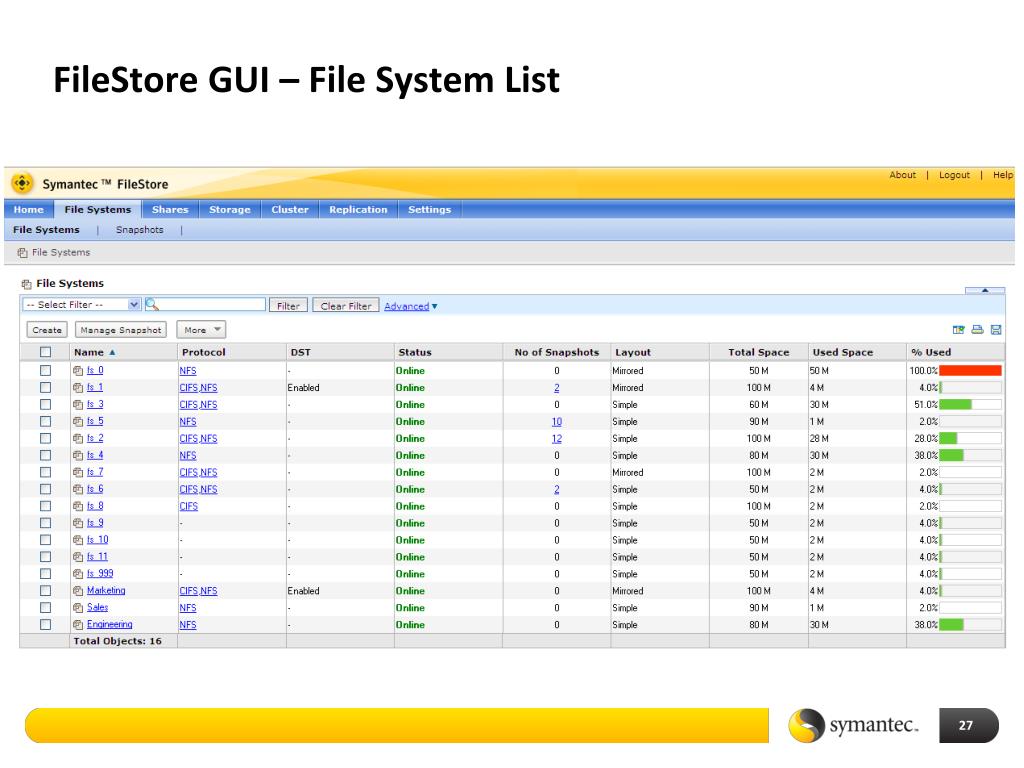Open the Replication tab
This screenshot has height=768, width=1024.
click(x=358, y=210)
